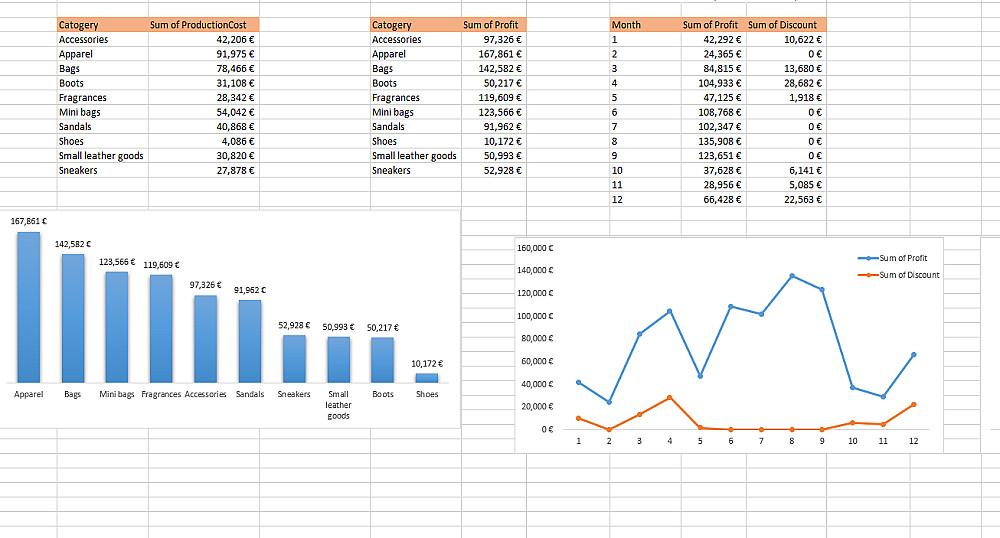The height and width of the screenshot is (538, 1000).
Task: Click month 1 discount 10,622 €
Action: (786, 40)
